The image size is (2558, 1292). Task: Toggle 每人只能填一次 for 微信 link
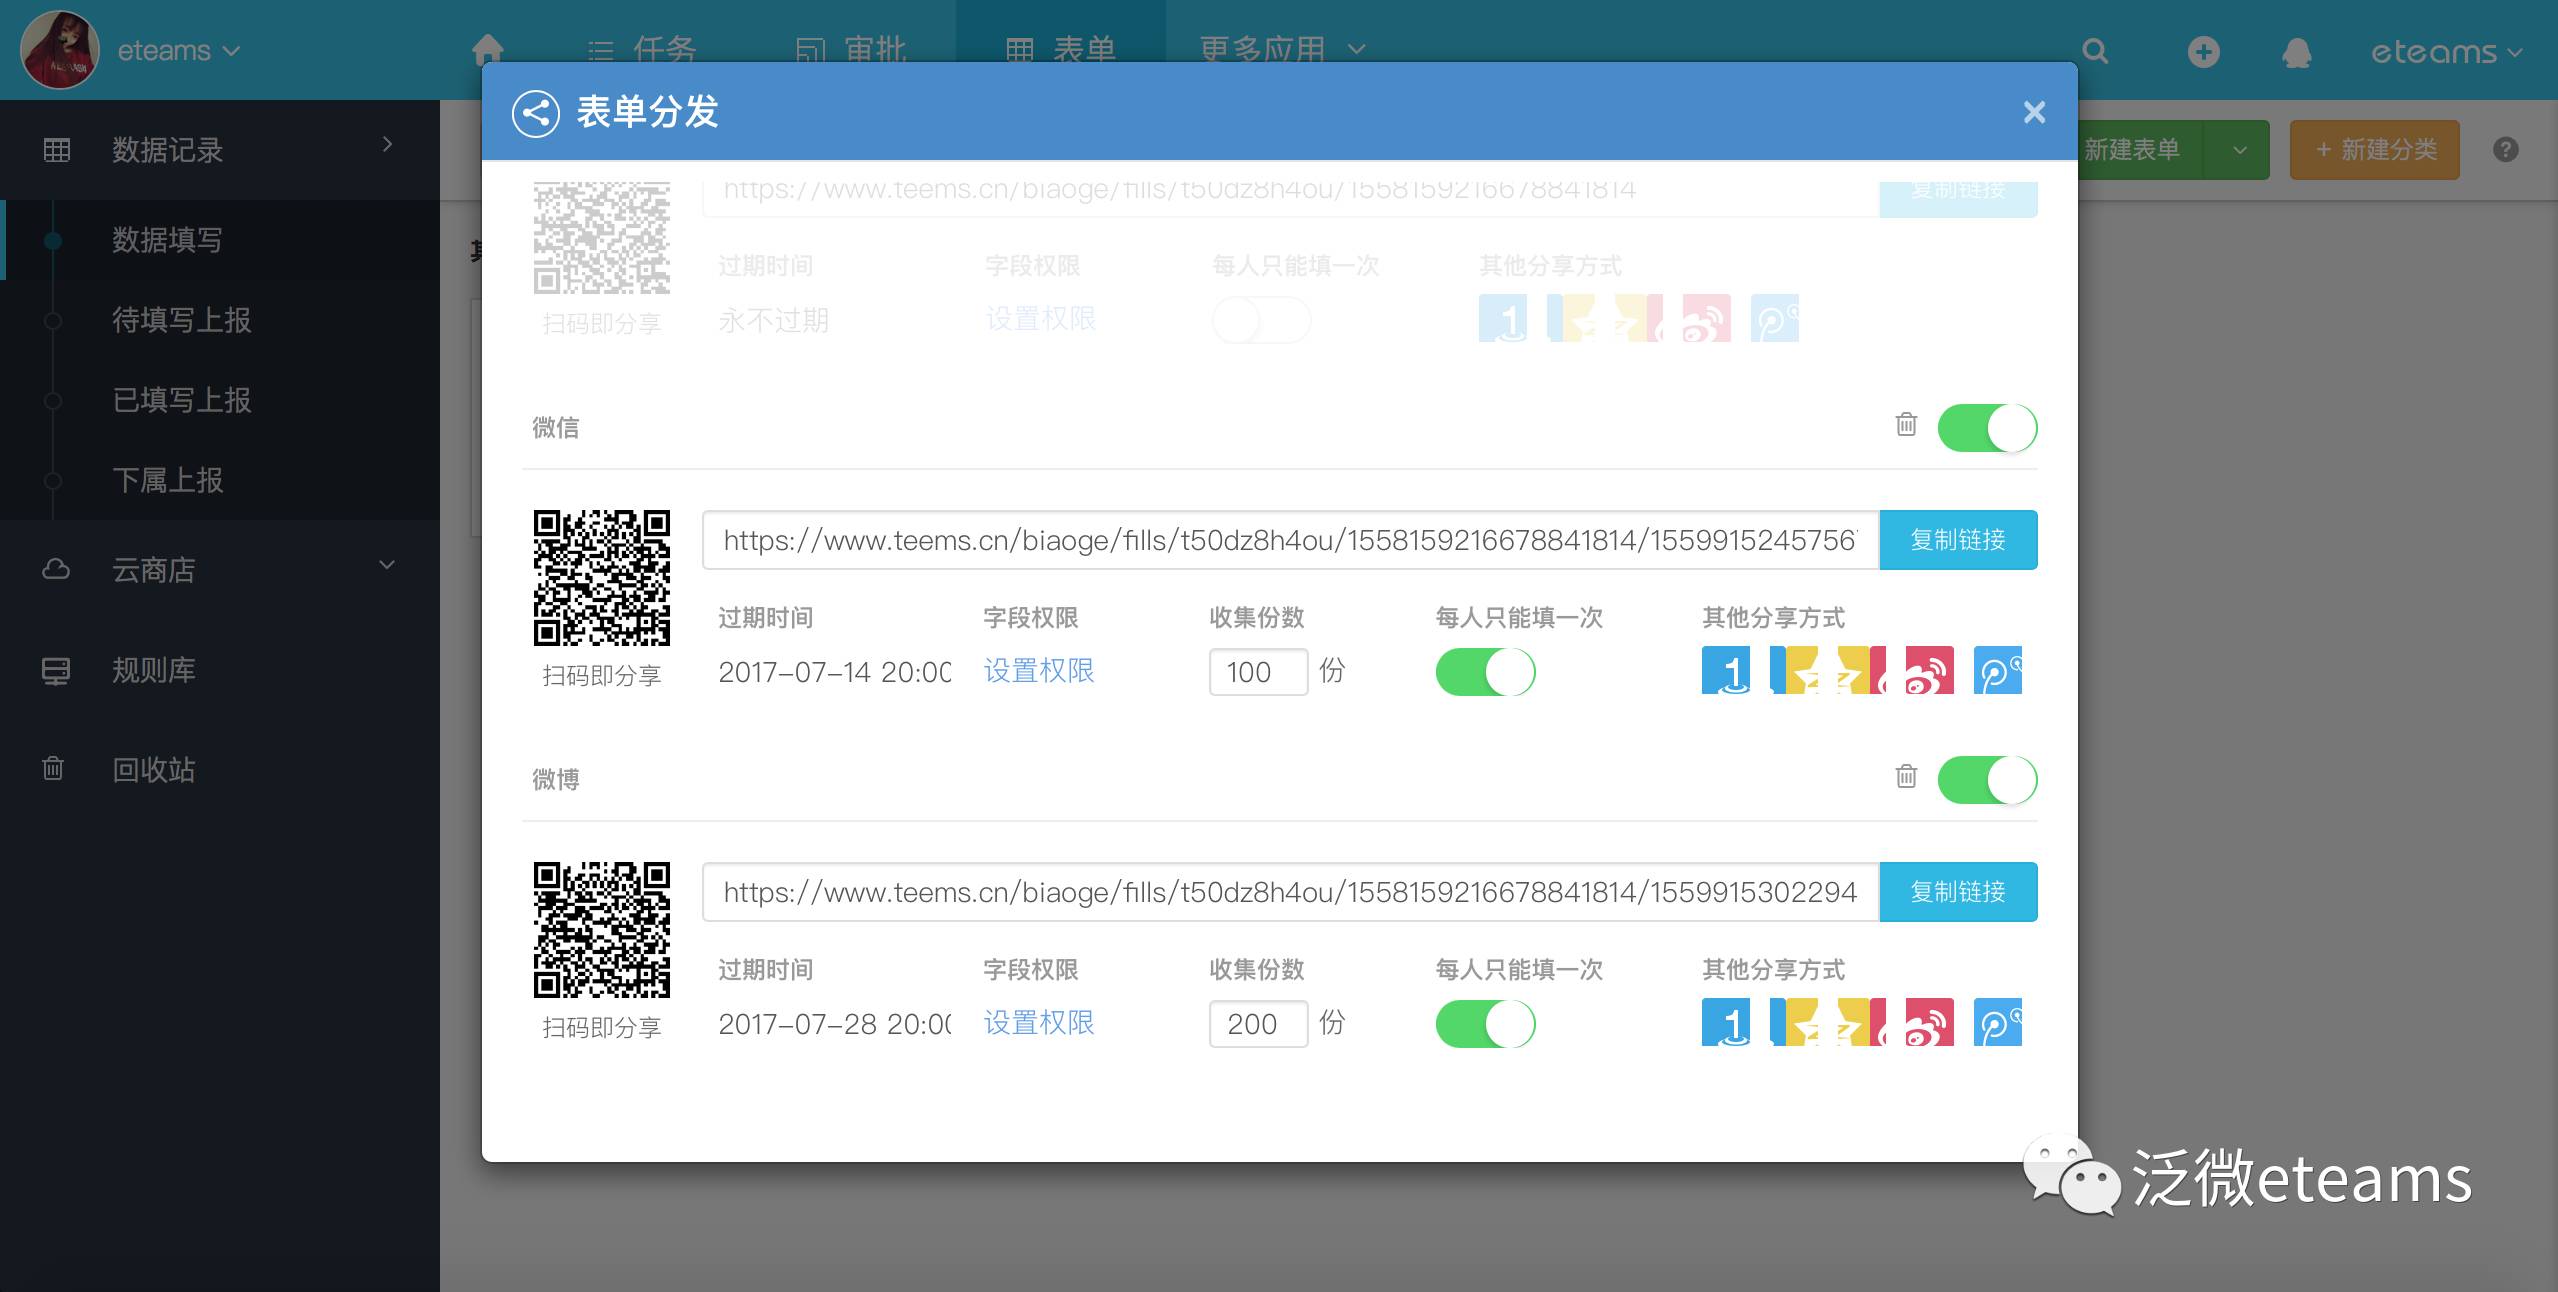[x=1485, y=672]
